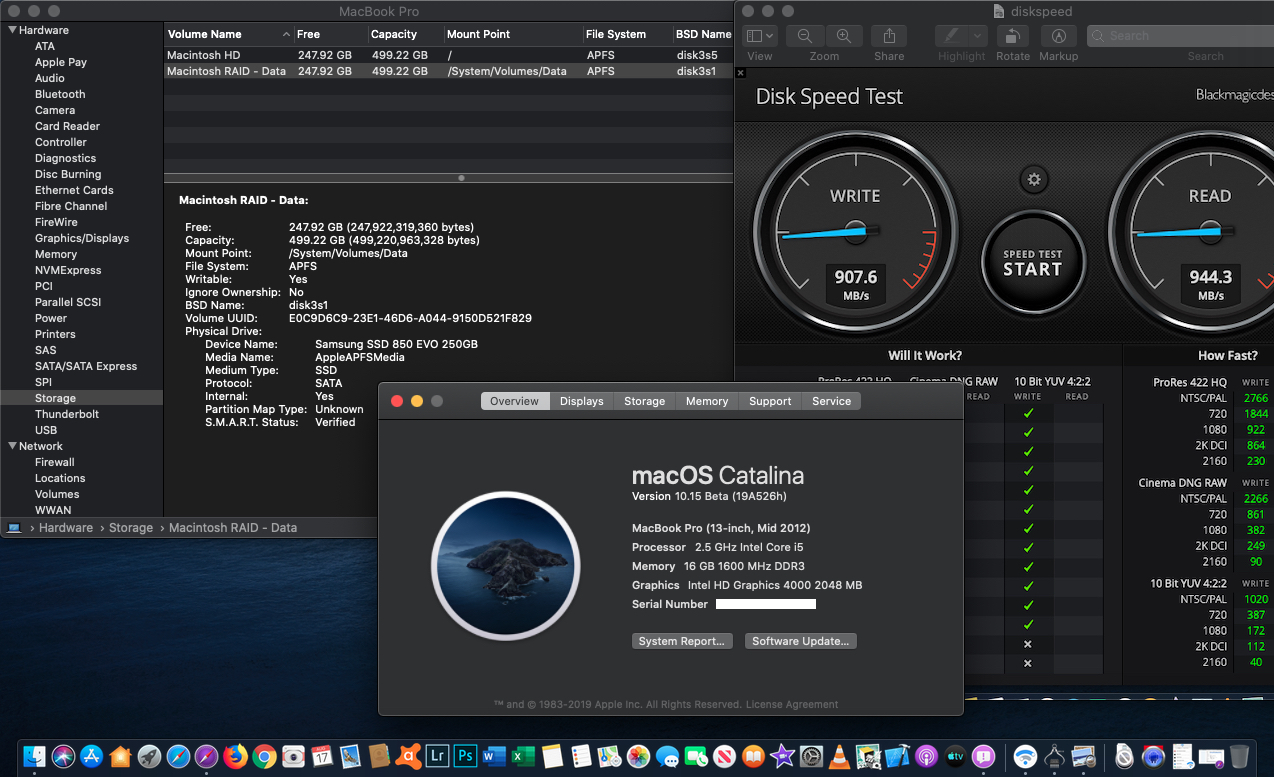1274x777 pixels.
Task: Open Google Chrome from the Dock
Action: 264,756
